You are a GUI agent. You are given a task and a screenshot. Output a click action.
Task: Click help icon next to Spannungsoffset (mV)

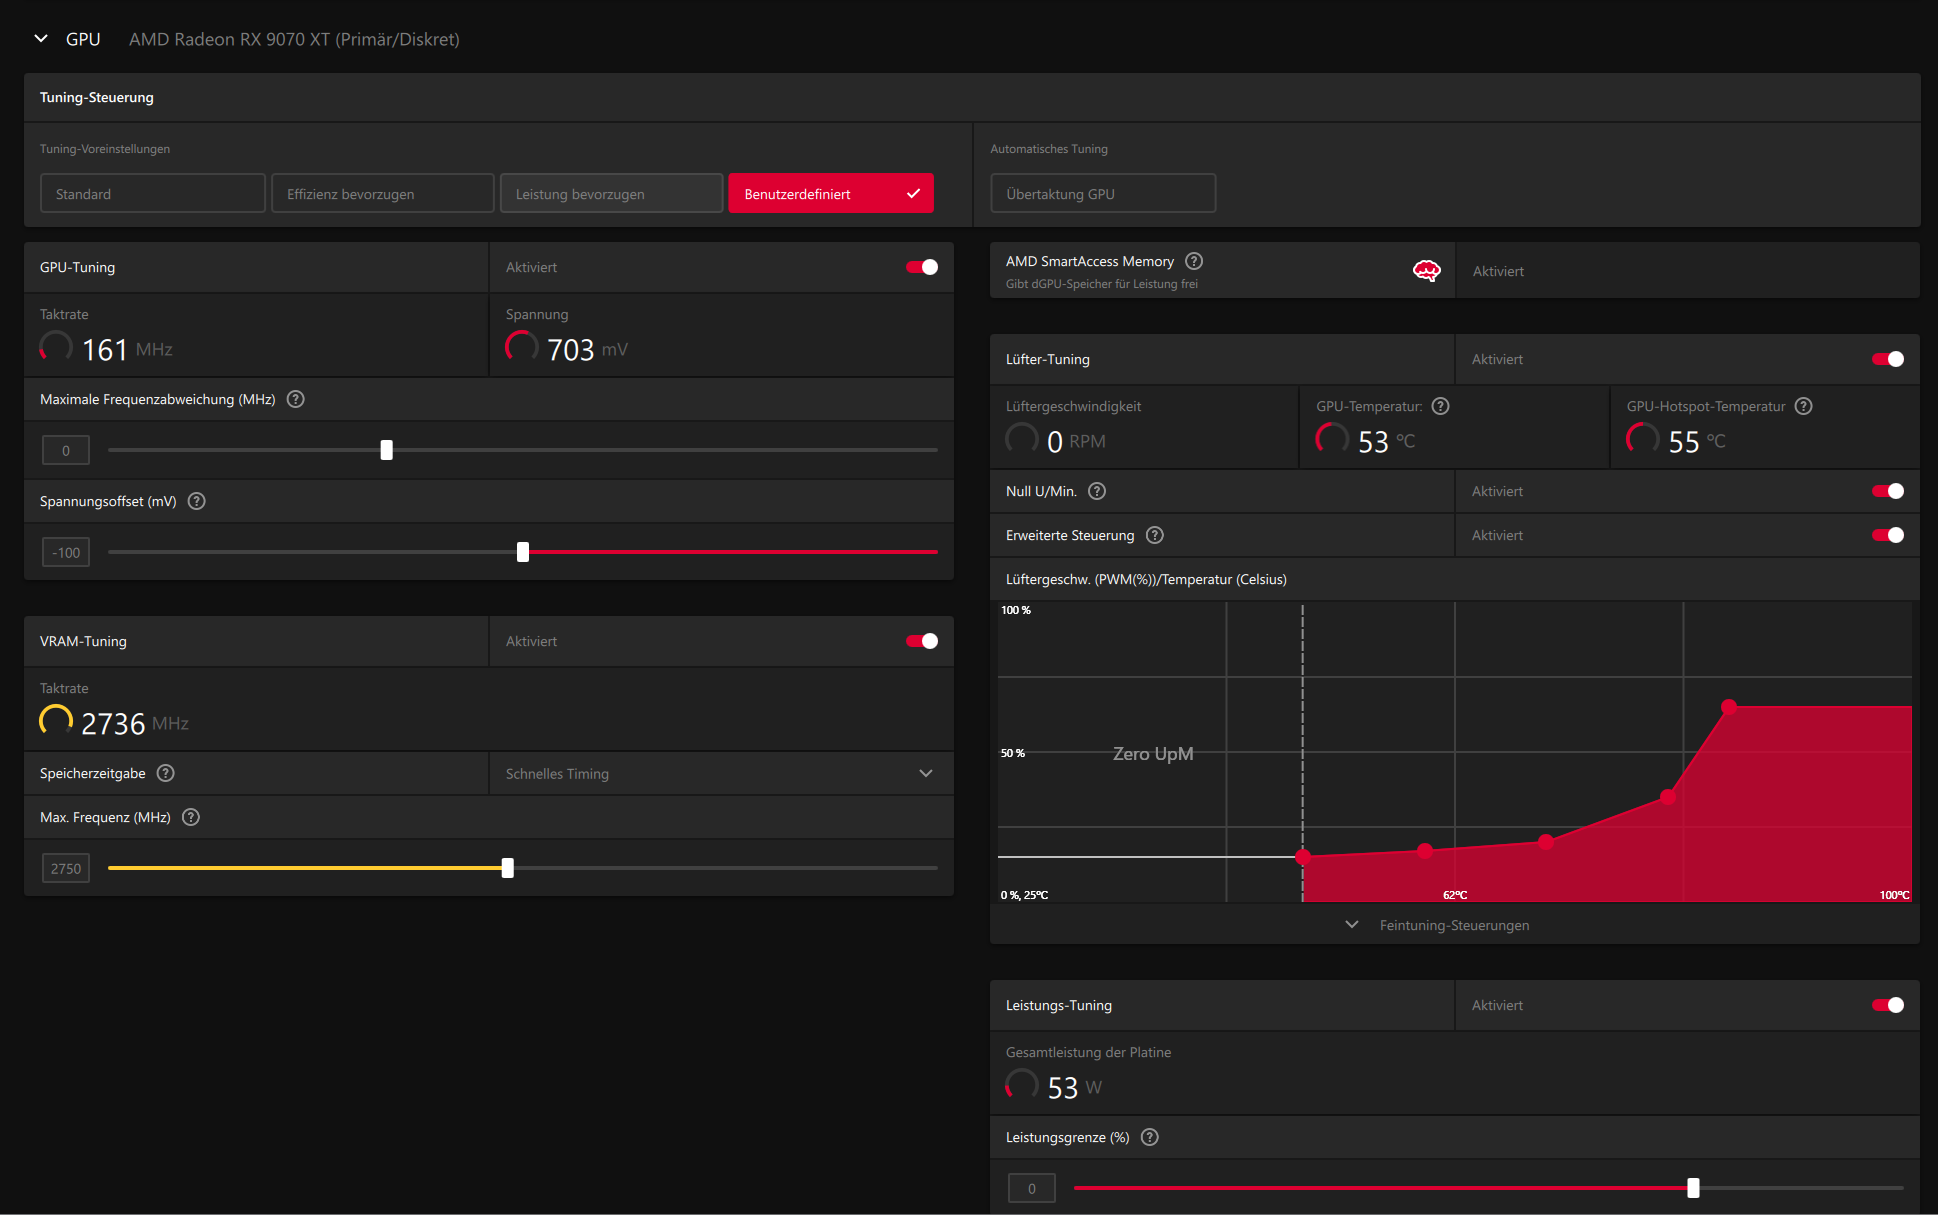click(x=197, y=501)
